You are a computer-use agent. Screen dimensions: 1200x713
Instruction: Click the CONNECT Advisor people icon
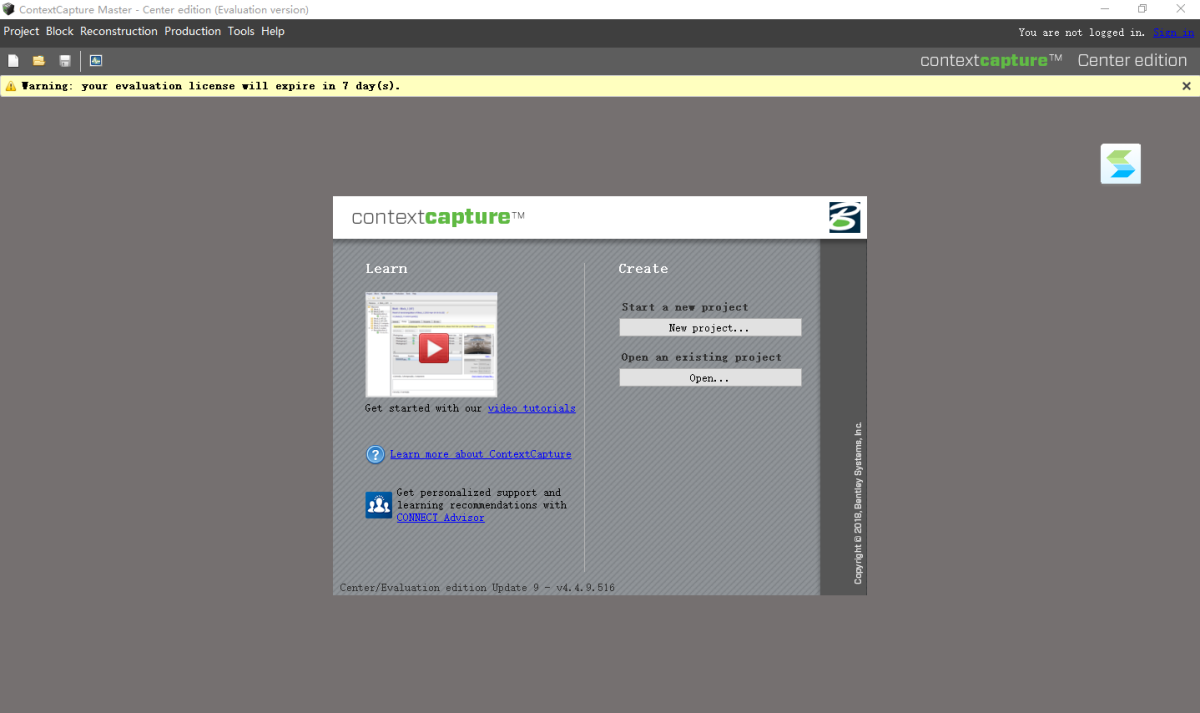(x=378, y=505)
